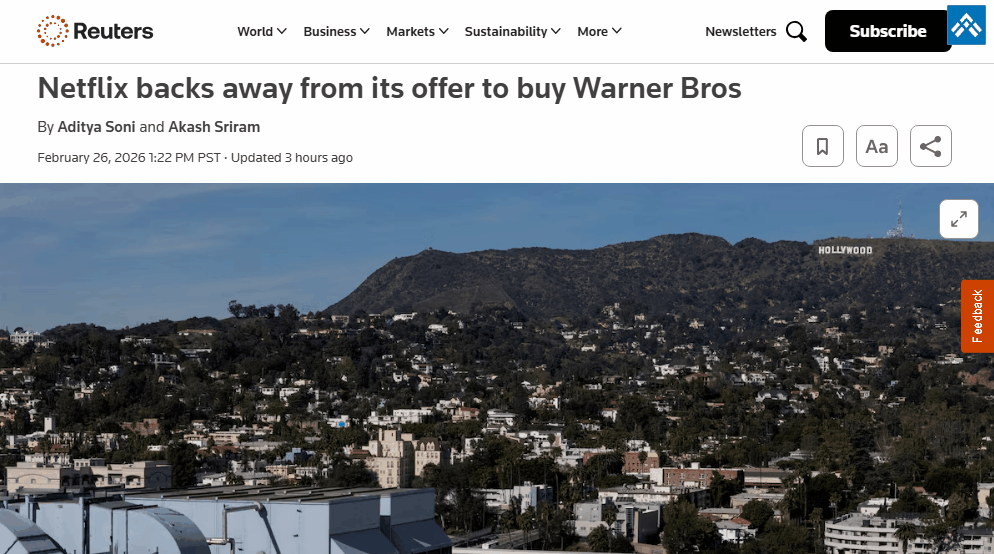Expand the Hollywood photo to fullscreen
The width and height of the screenshot is (994, 554).
pyautogui.click(x=958, y=219)
